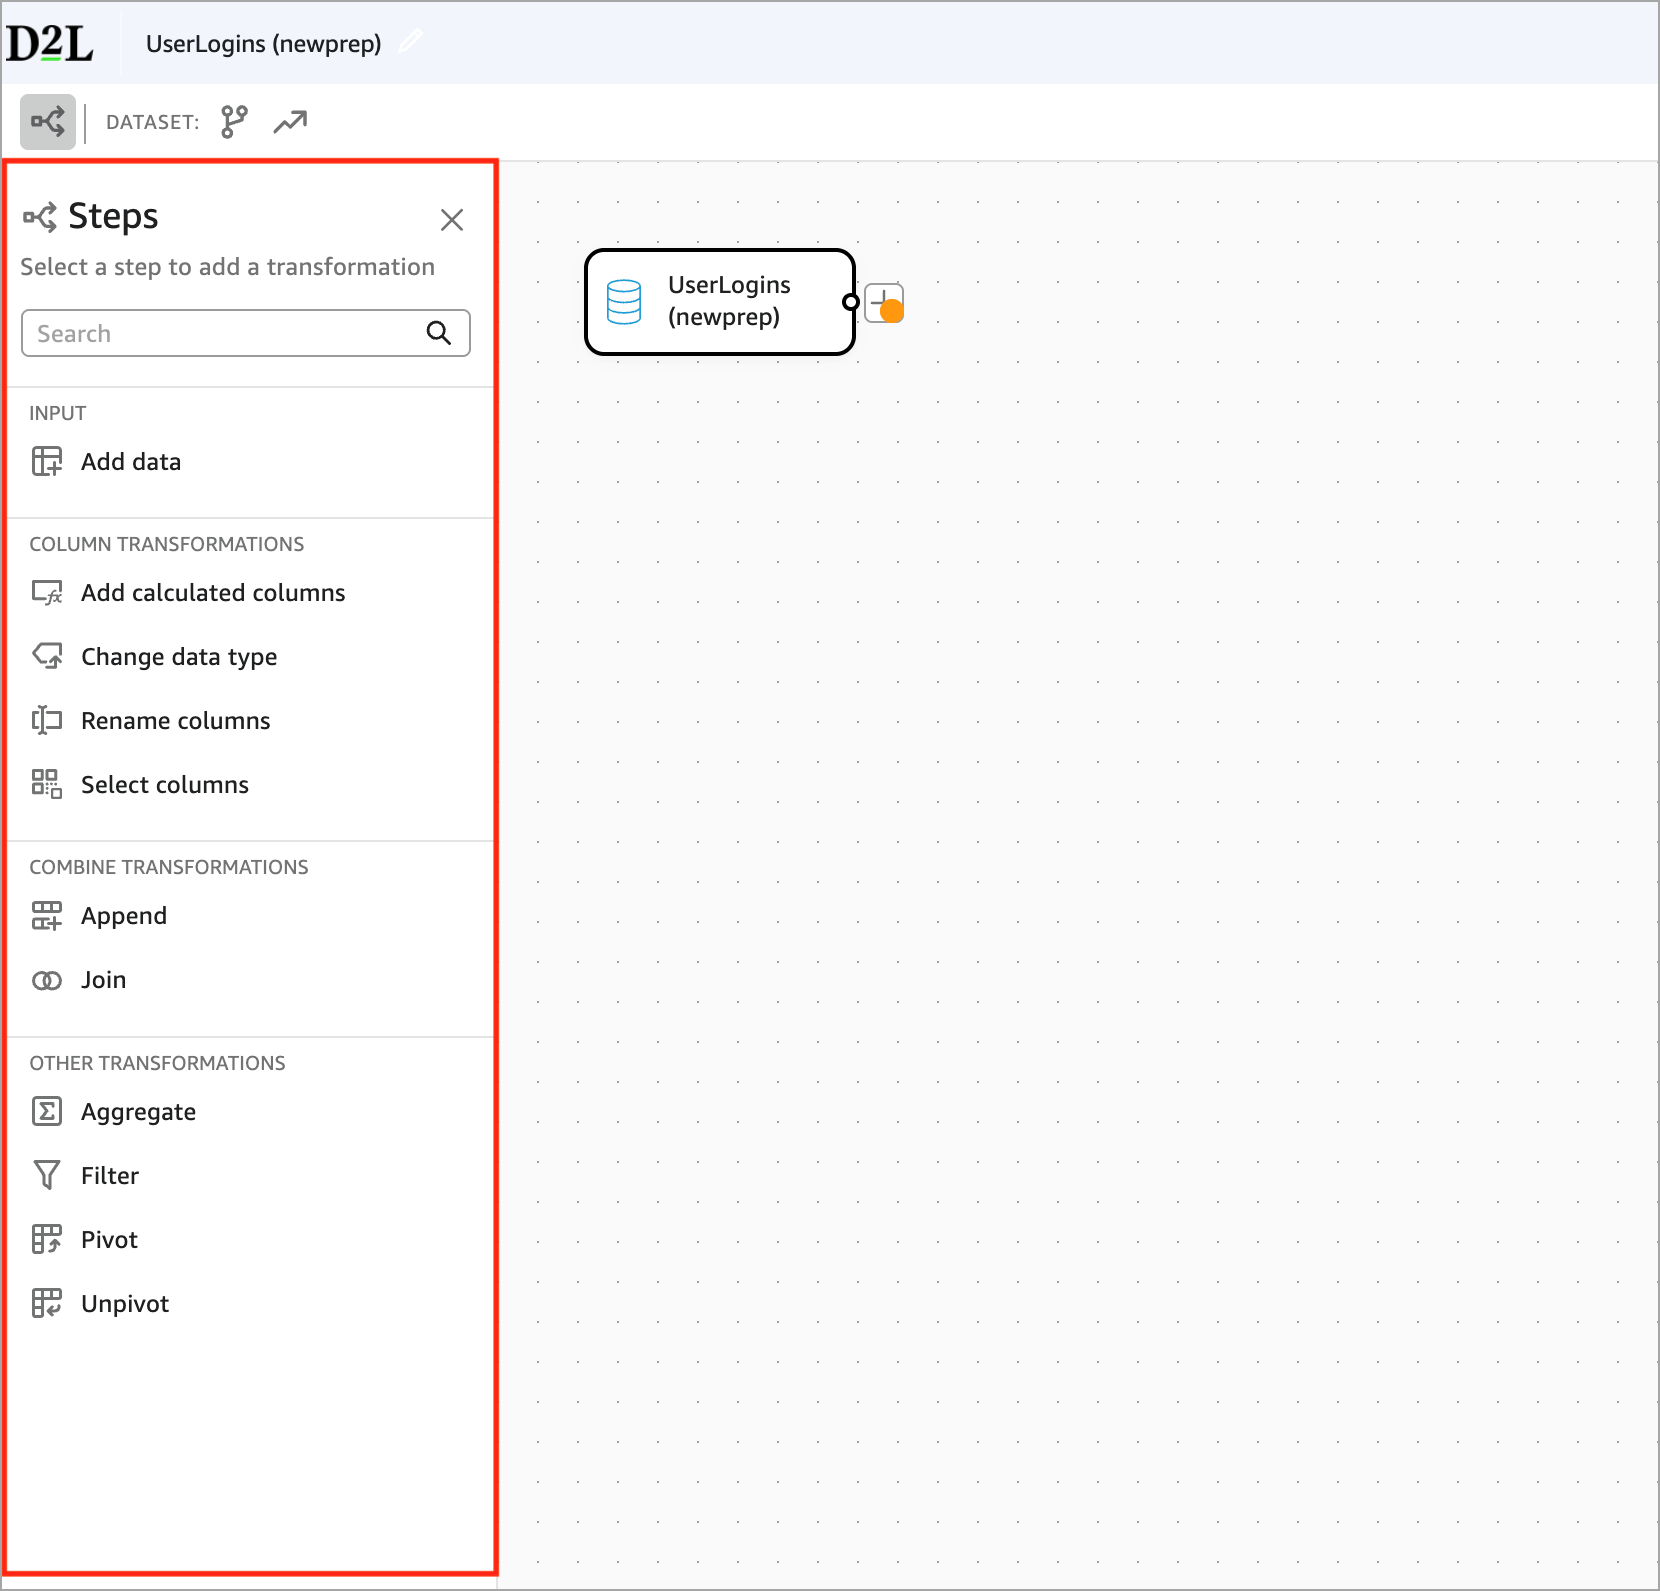
Task: Select the Pivot transformation
Action: click(x=109, y=1239)
